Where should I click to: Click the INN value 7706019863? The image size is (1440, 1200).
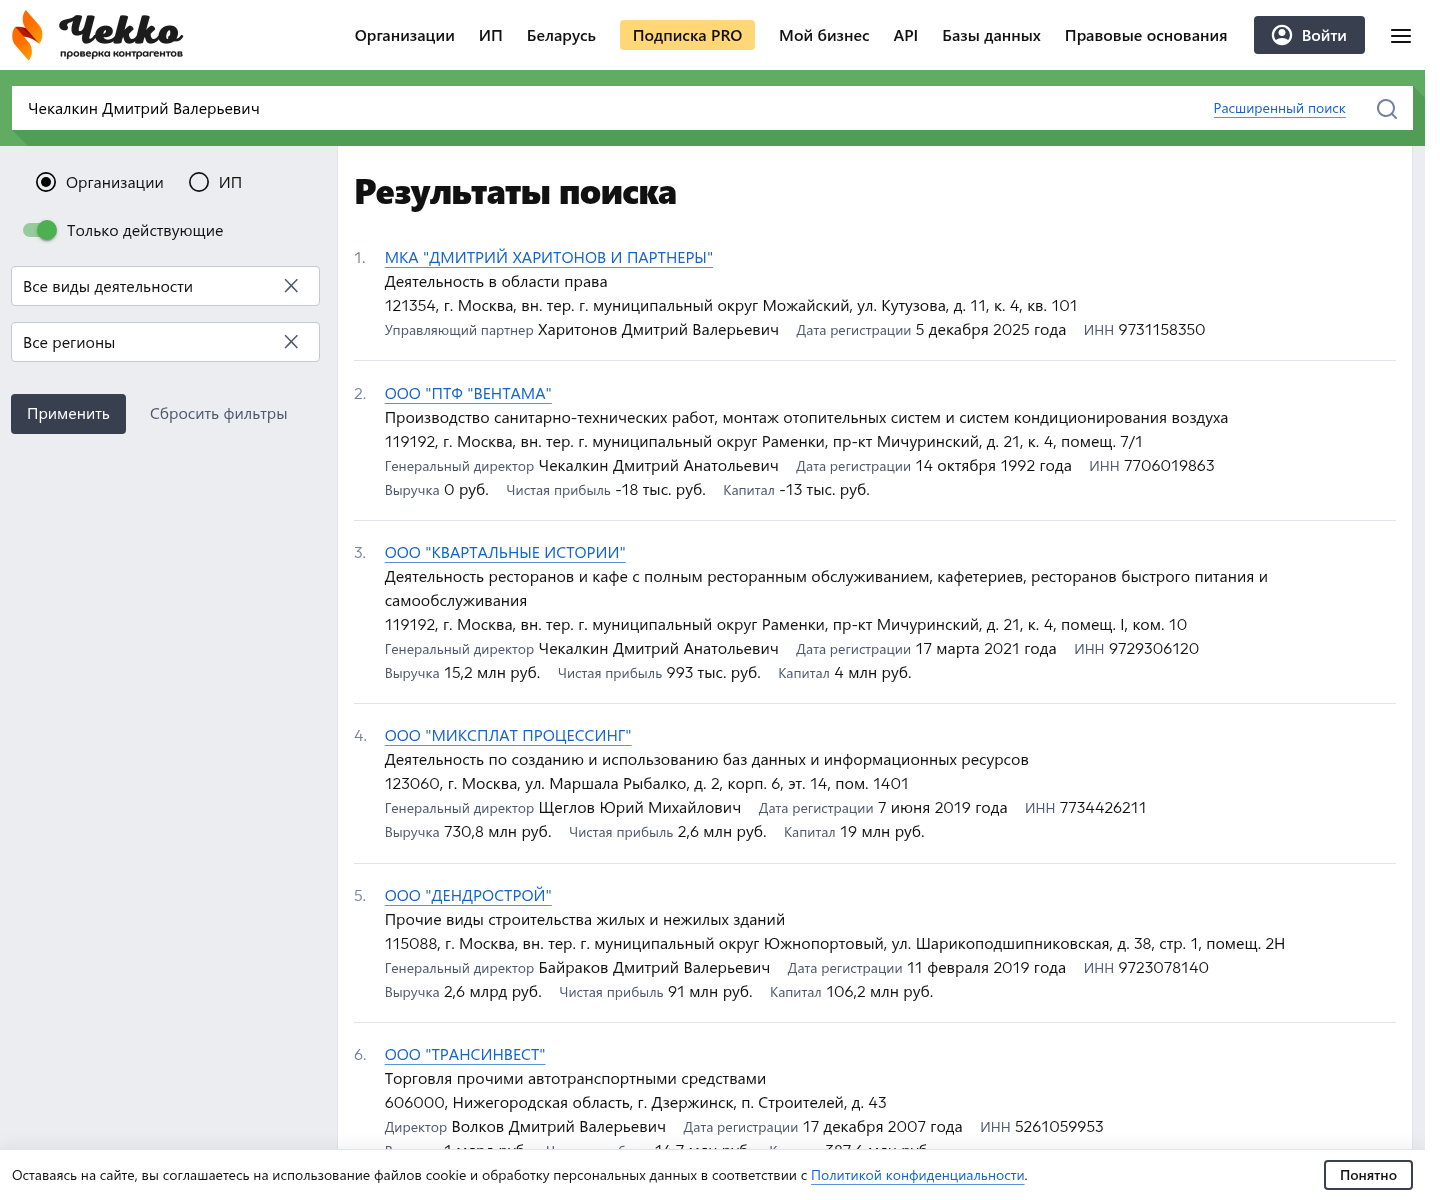[x=1169, y=466]
